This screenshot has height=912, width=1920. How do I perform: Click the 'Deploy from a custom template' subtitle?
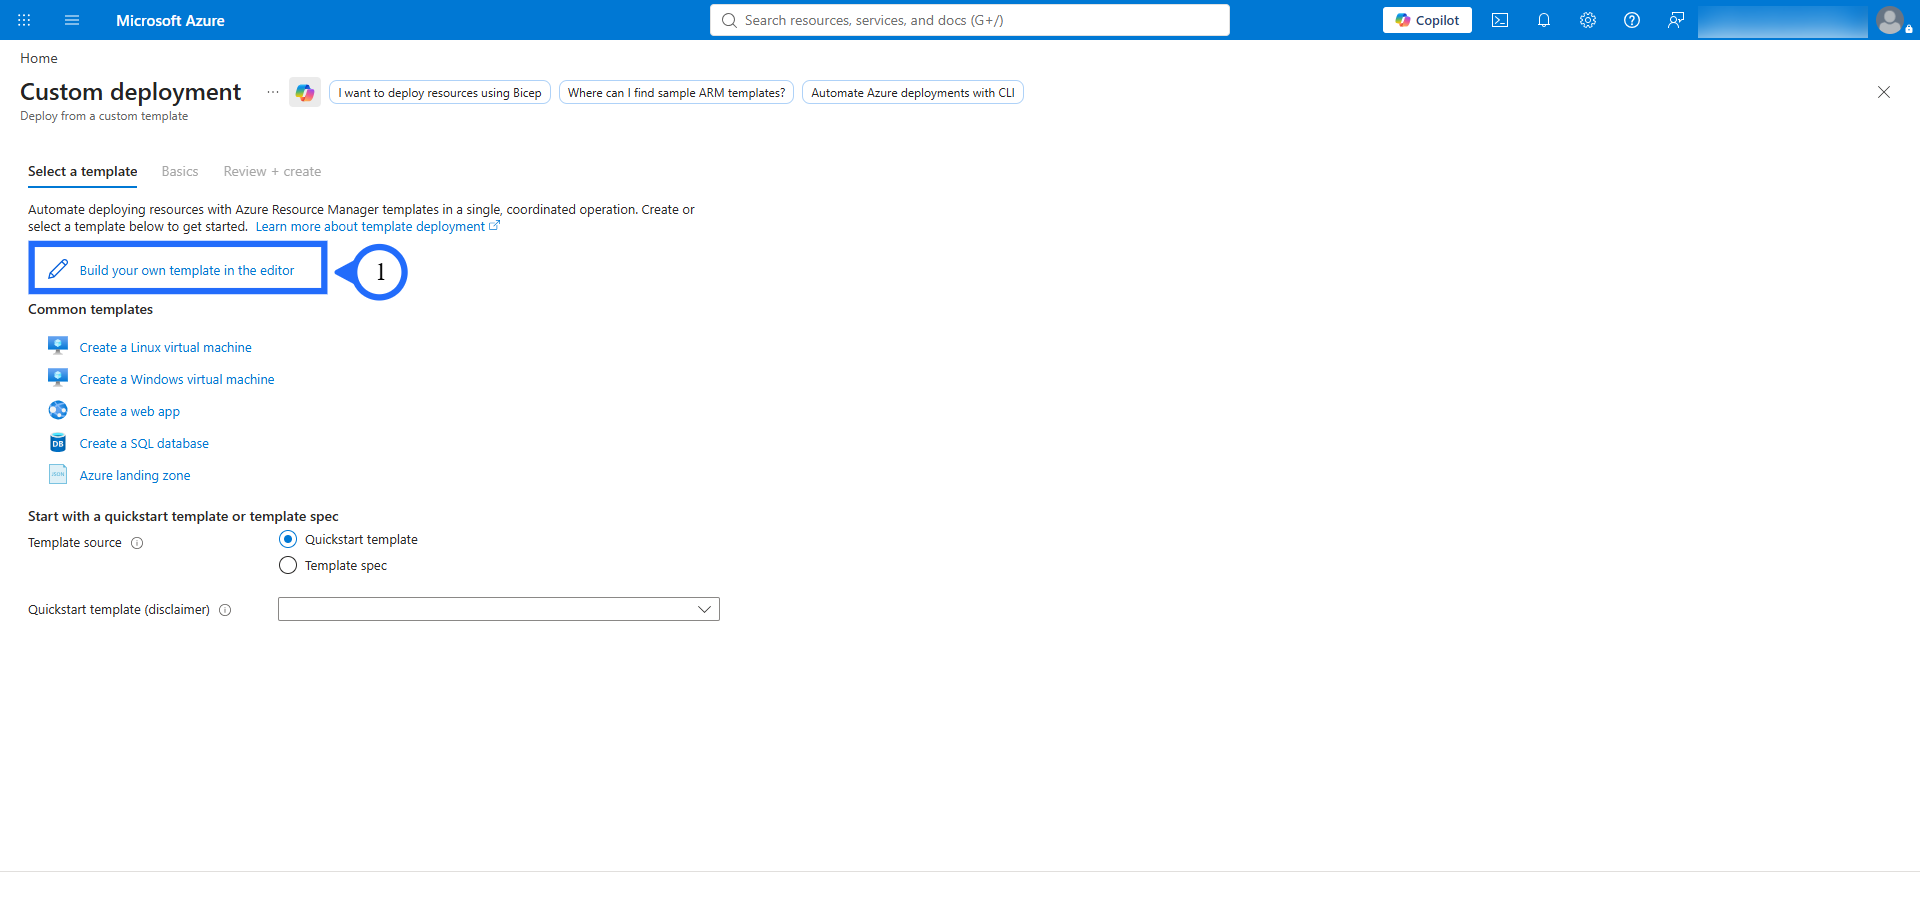tap(104, 116)
